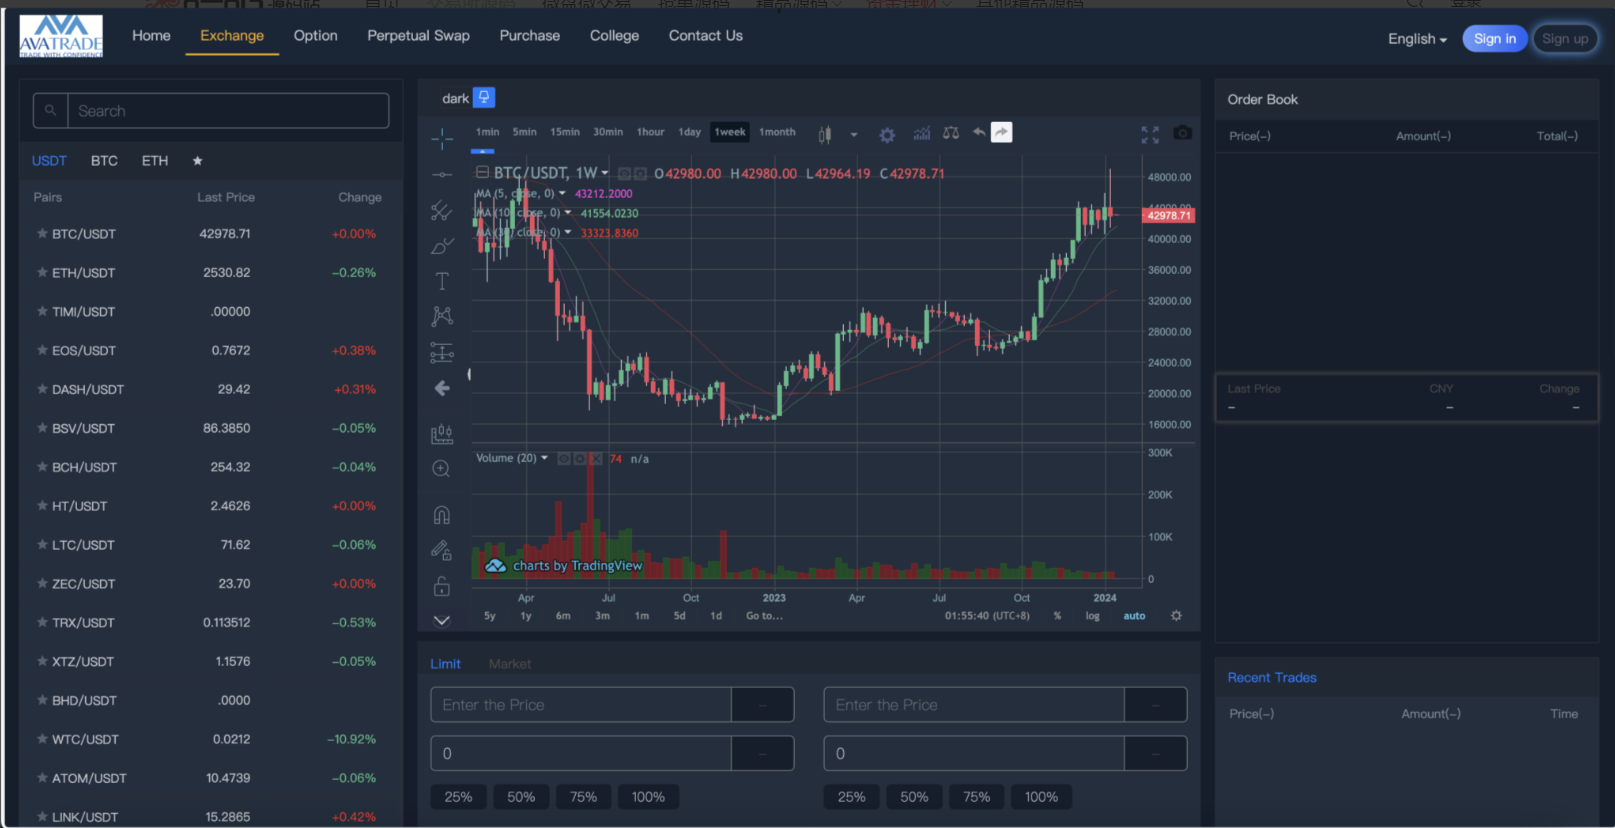Viewport: 1615px width, 828px height.
Task: Enter fullscreen chart mode
Action: [1150, 134]
